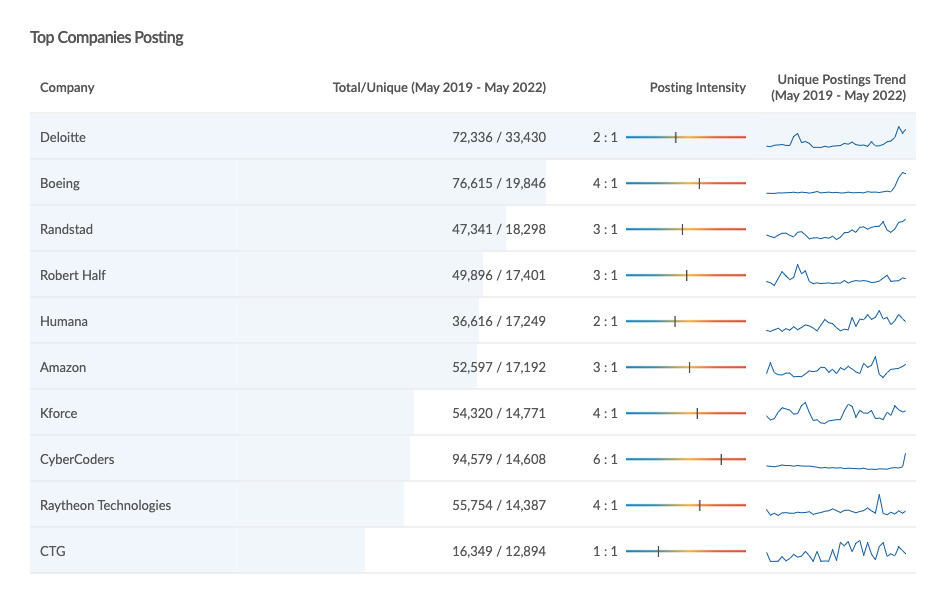
Task: Open the CyberCoders postings trend sparkline
Action: (x=836, y=460)
